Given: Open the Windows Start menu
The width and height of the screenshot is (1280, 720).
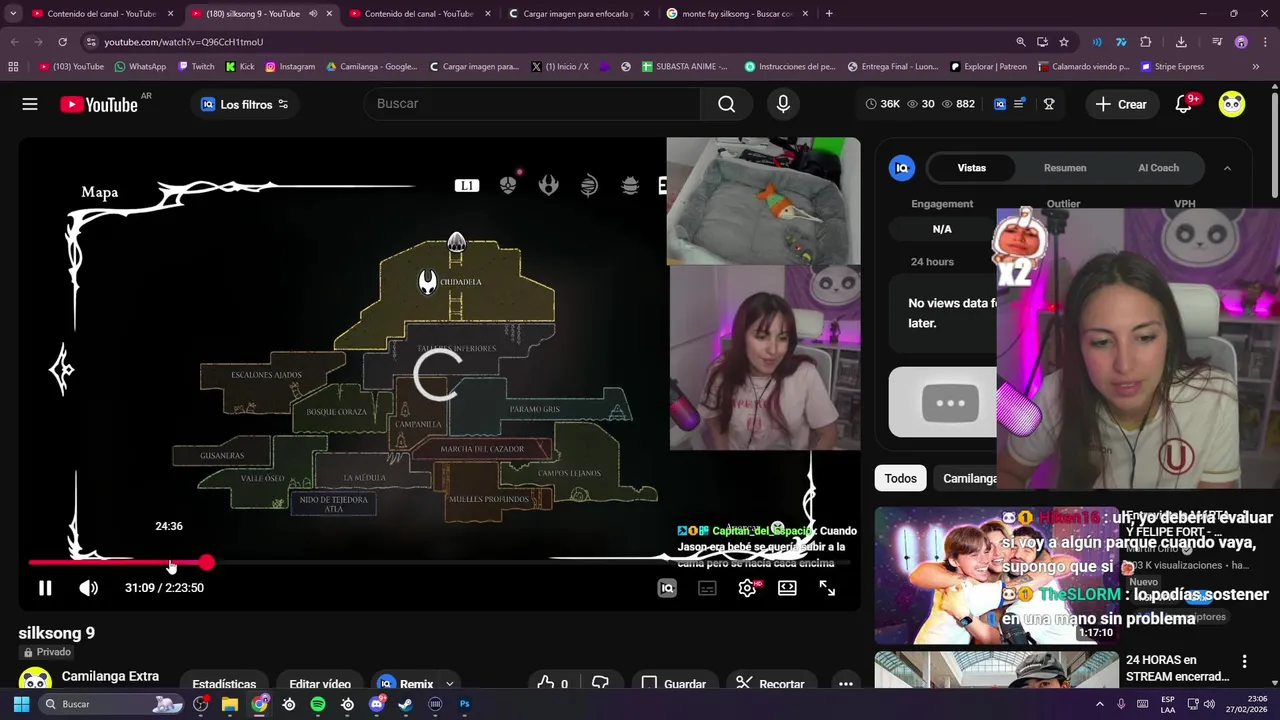Looking at the screenshot, I should pos(21,704).
